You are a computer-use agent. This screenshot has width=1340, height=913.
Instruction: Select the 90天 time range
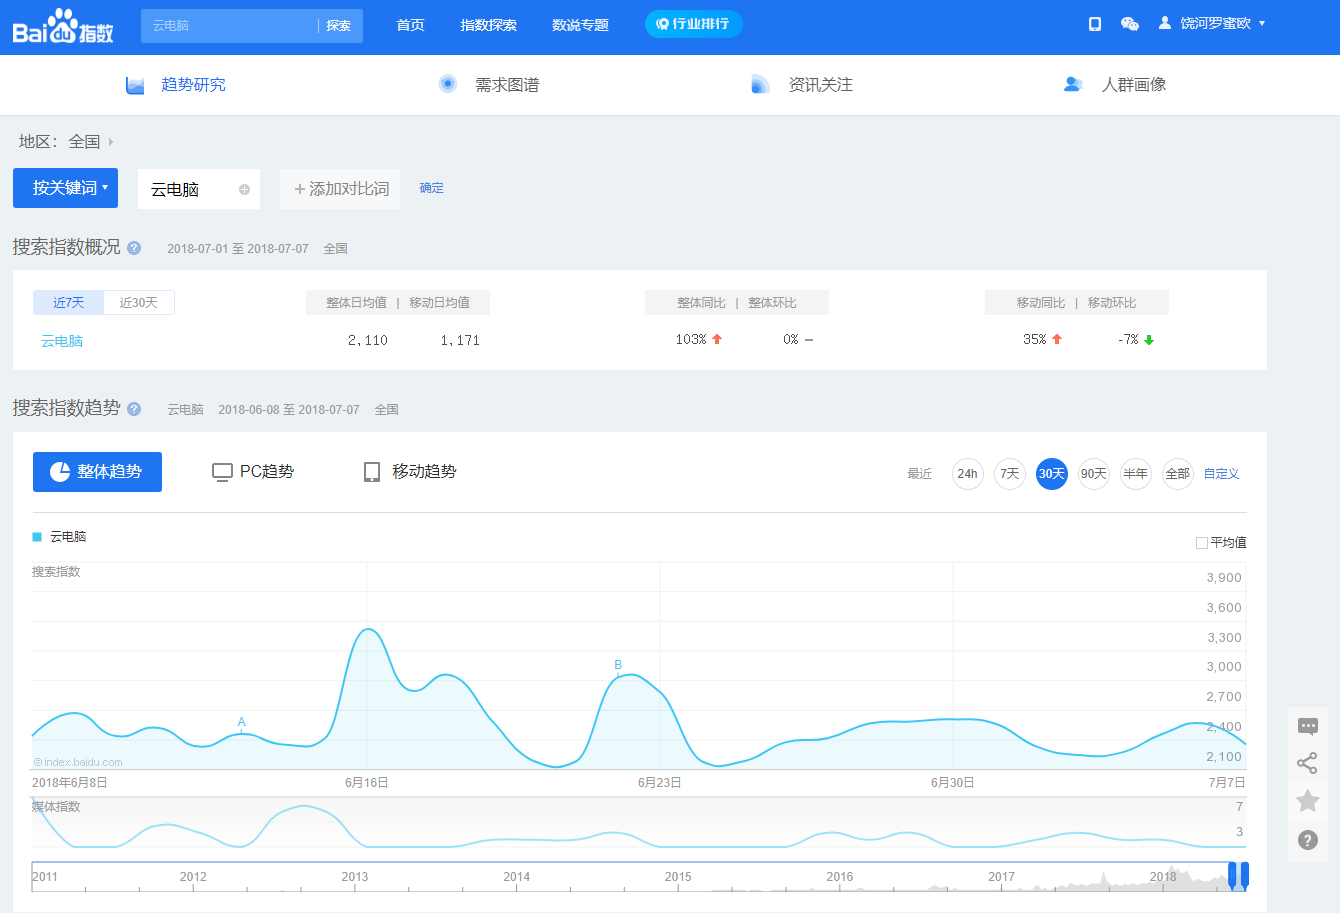1093,474
